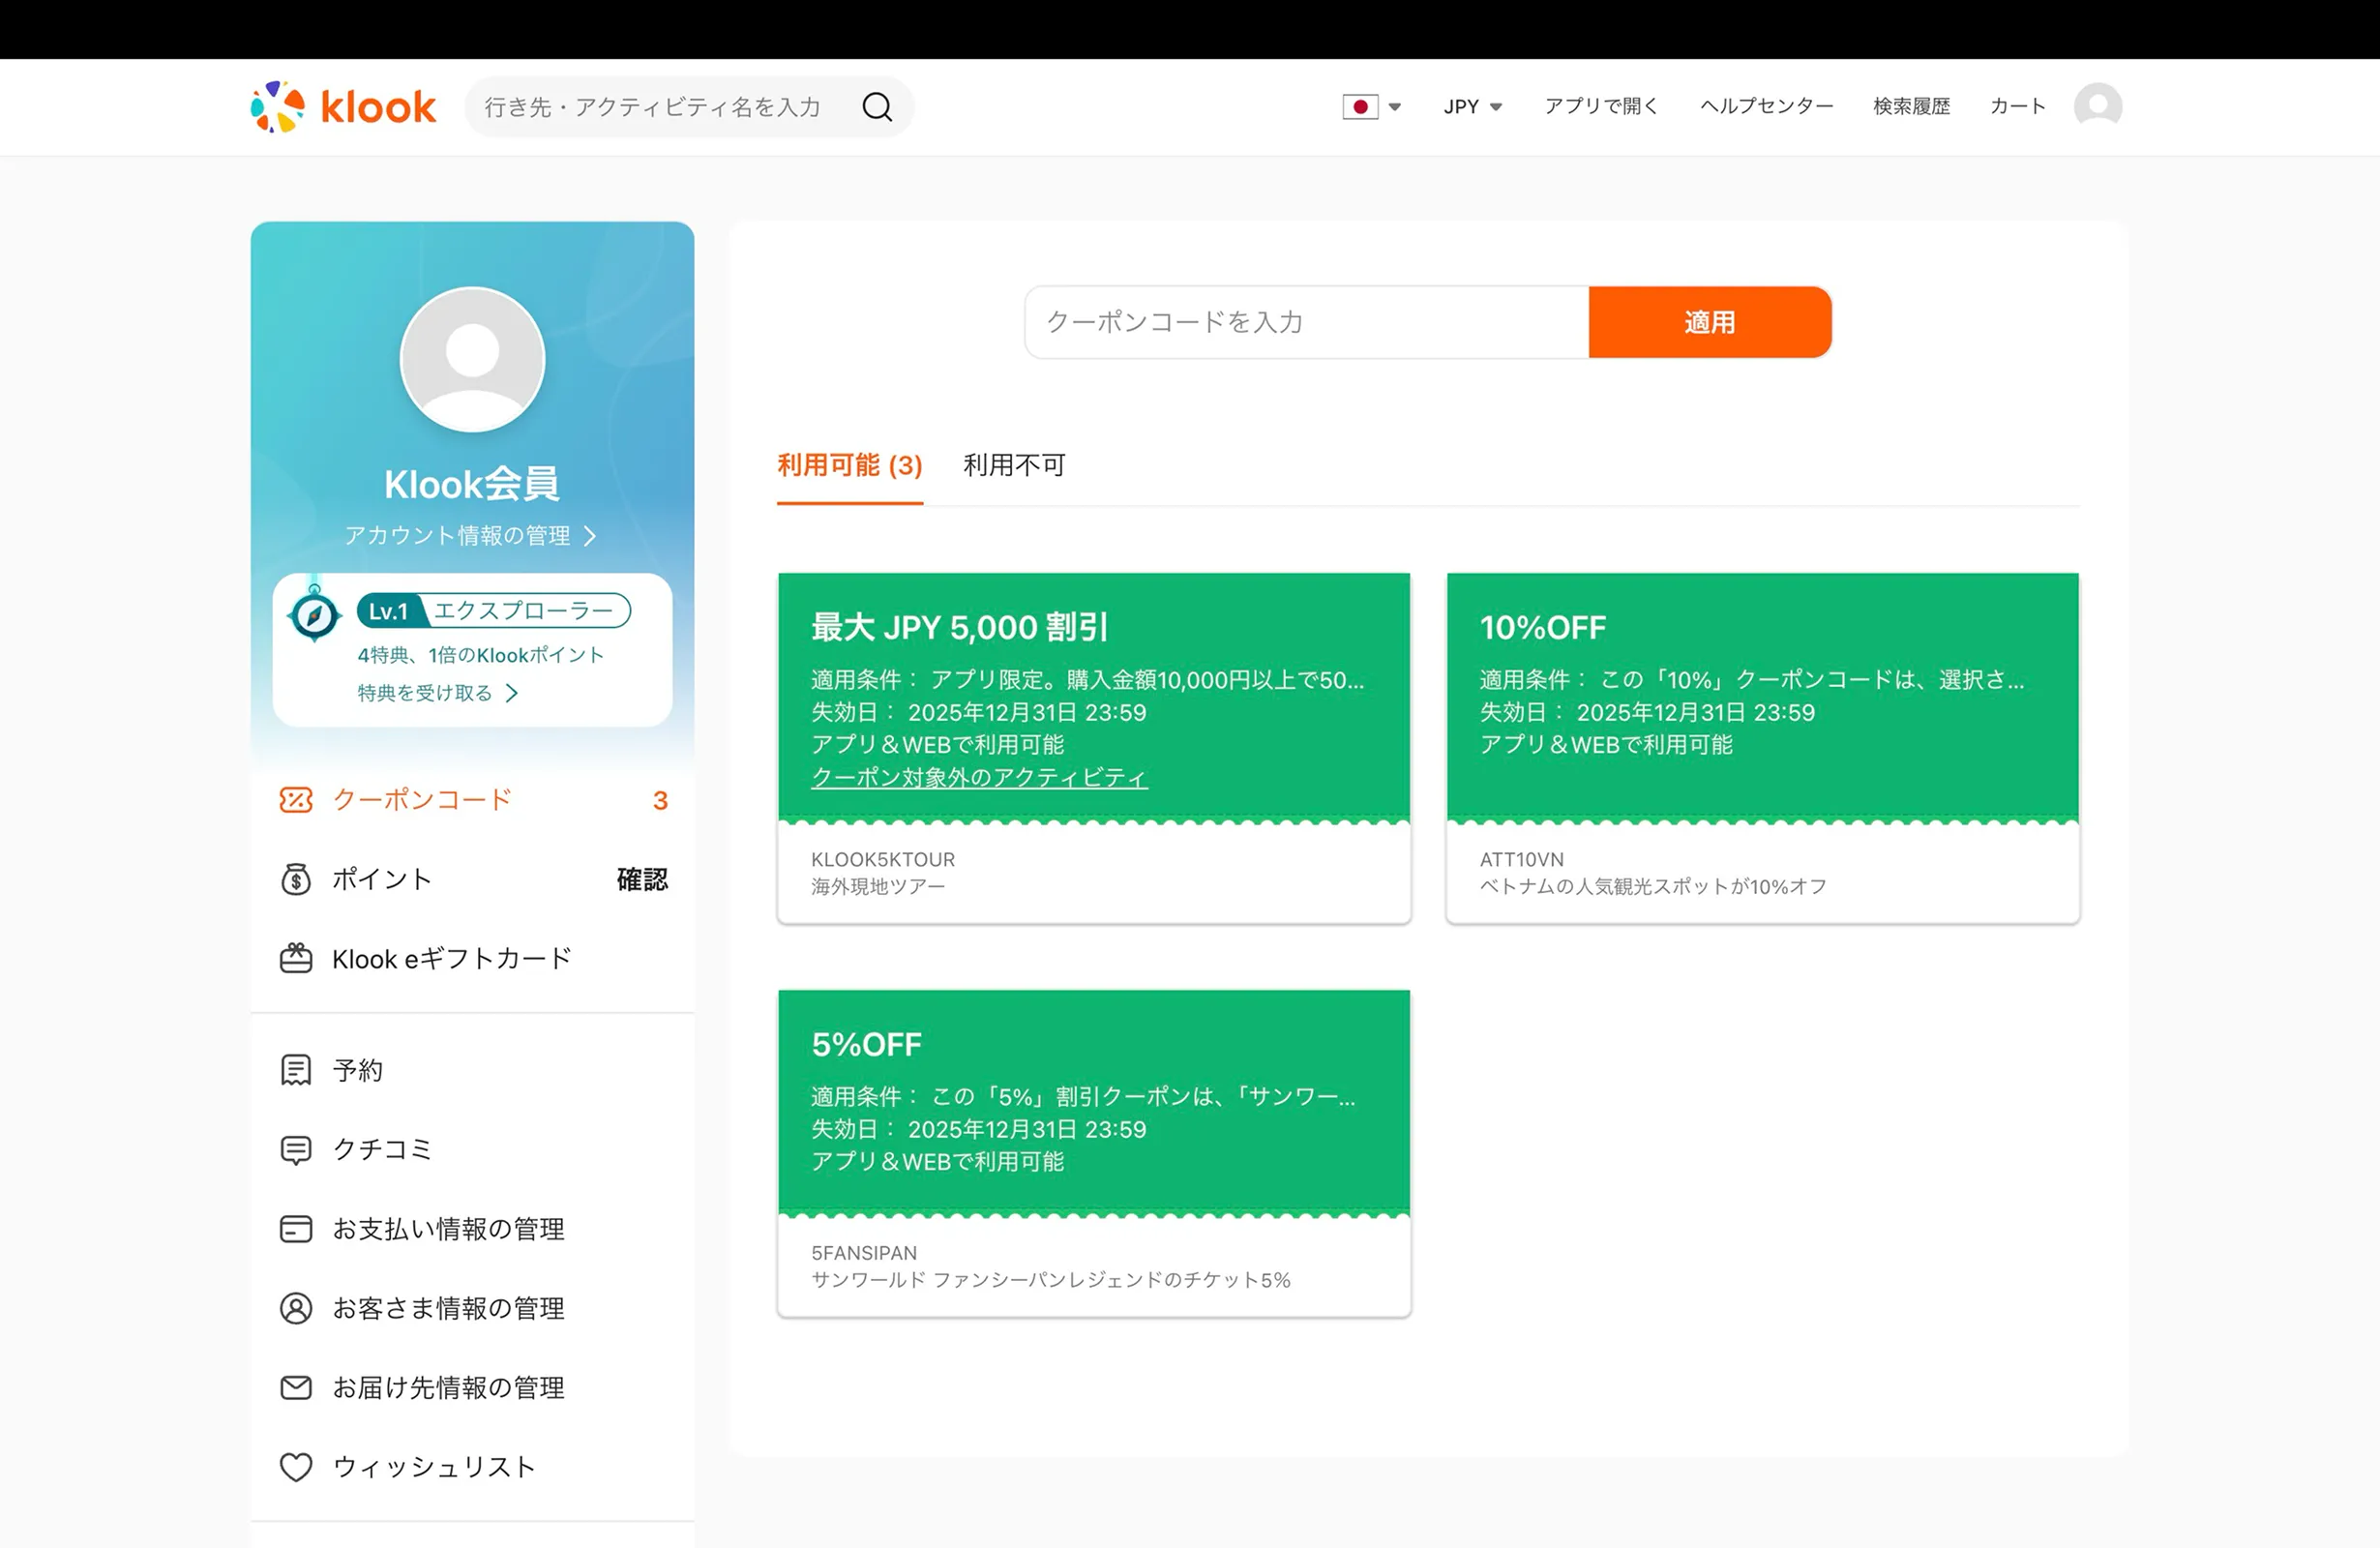Click the orange 適用 button
The width and height of the screenshot is (2380, 1548).
pos(1710,322)
